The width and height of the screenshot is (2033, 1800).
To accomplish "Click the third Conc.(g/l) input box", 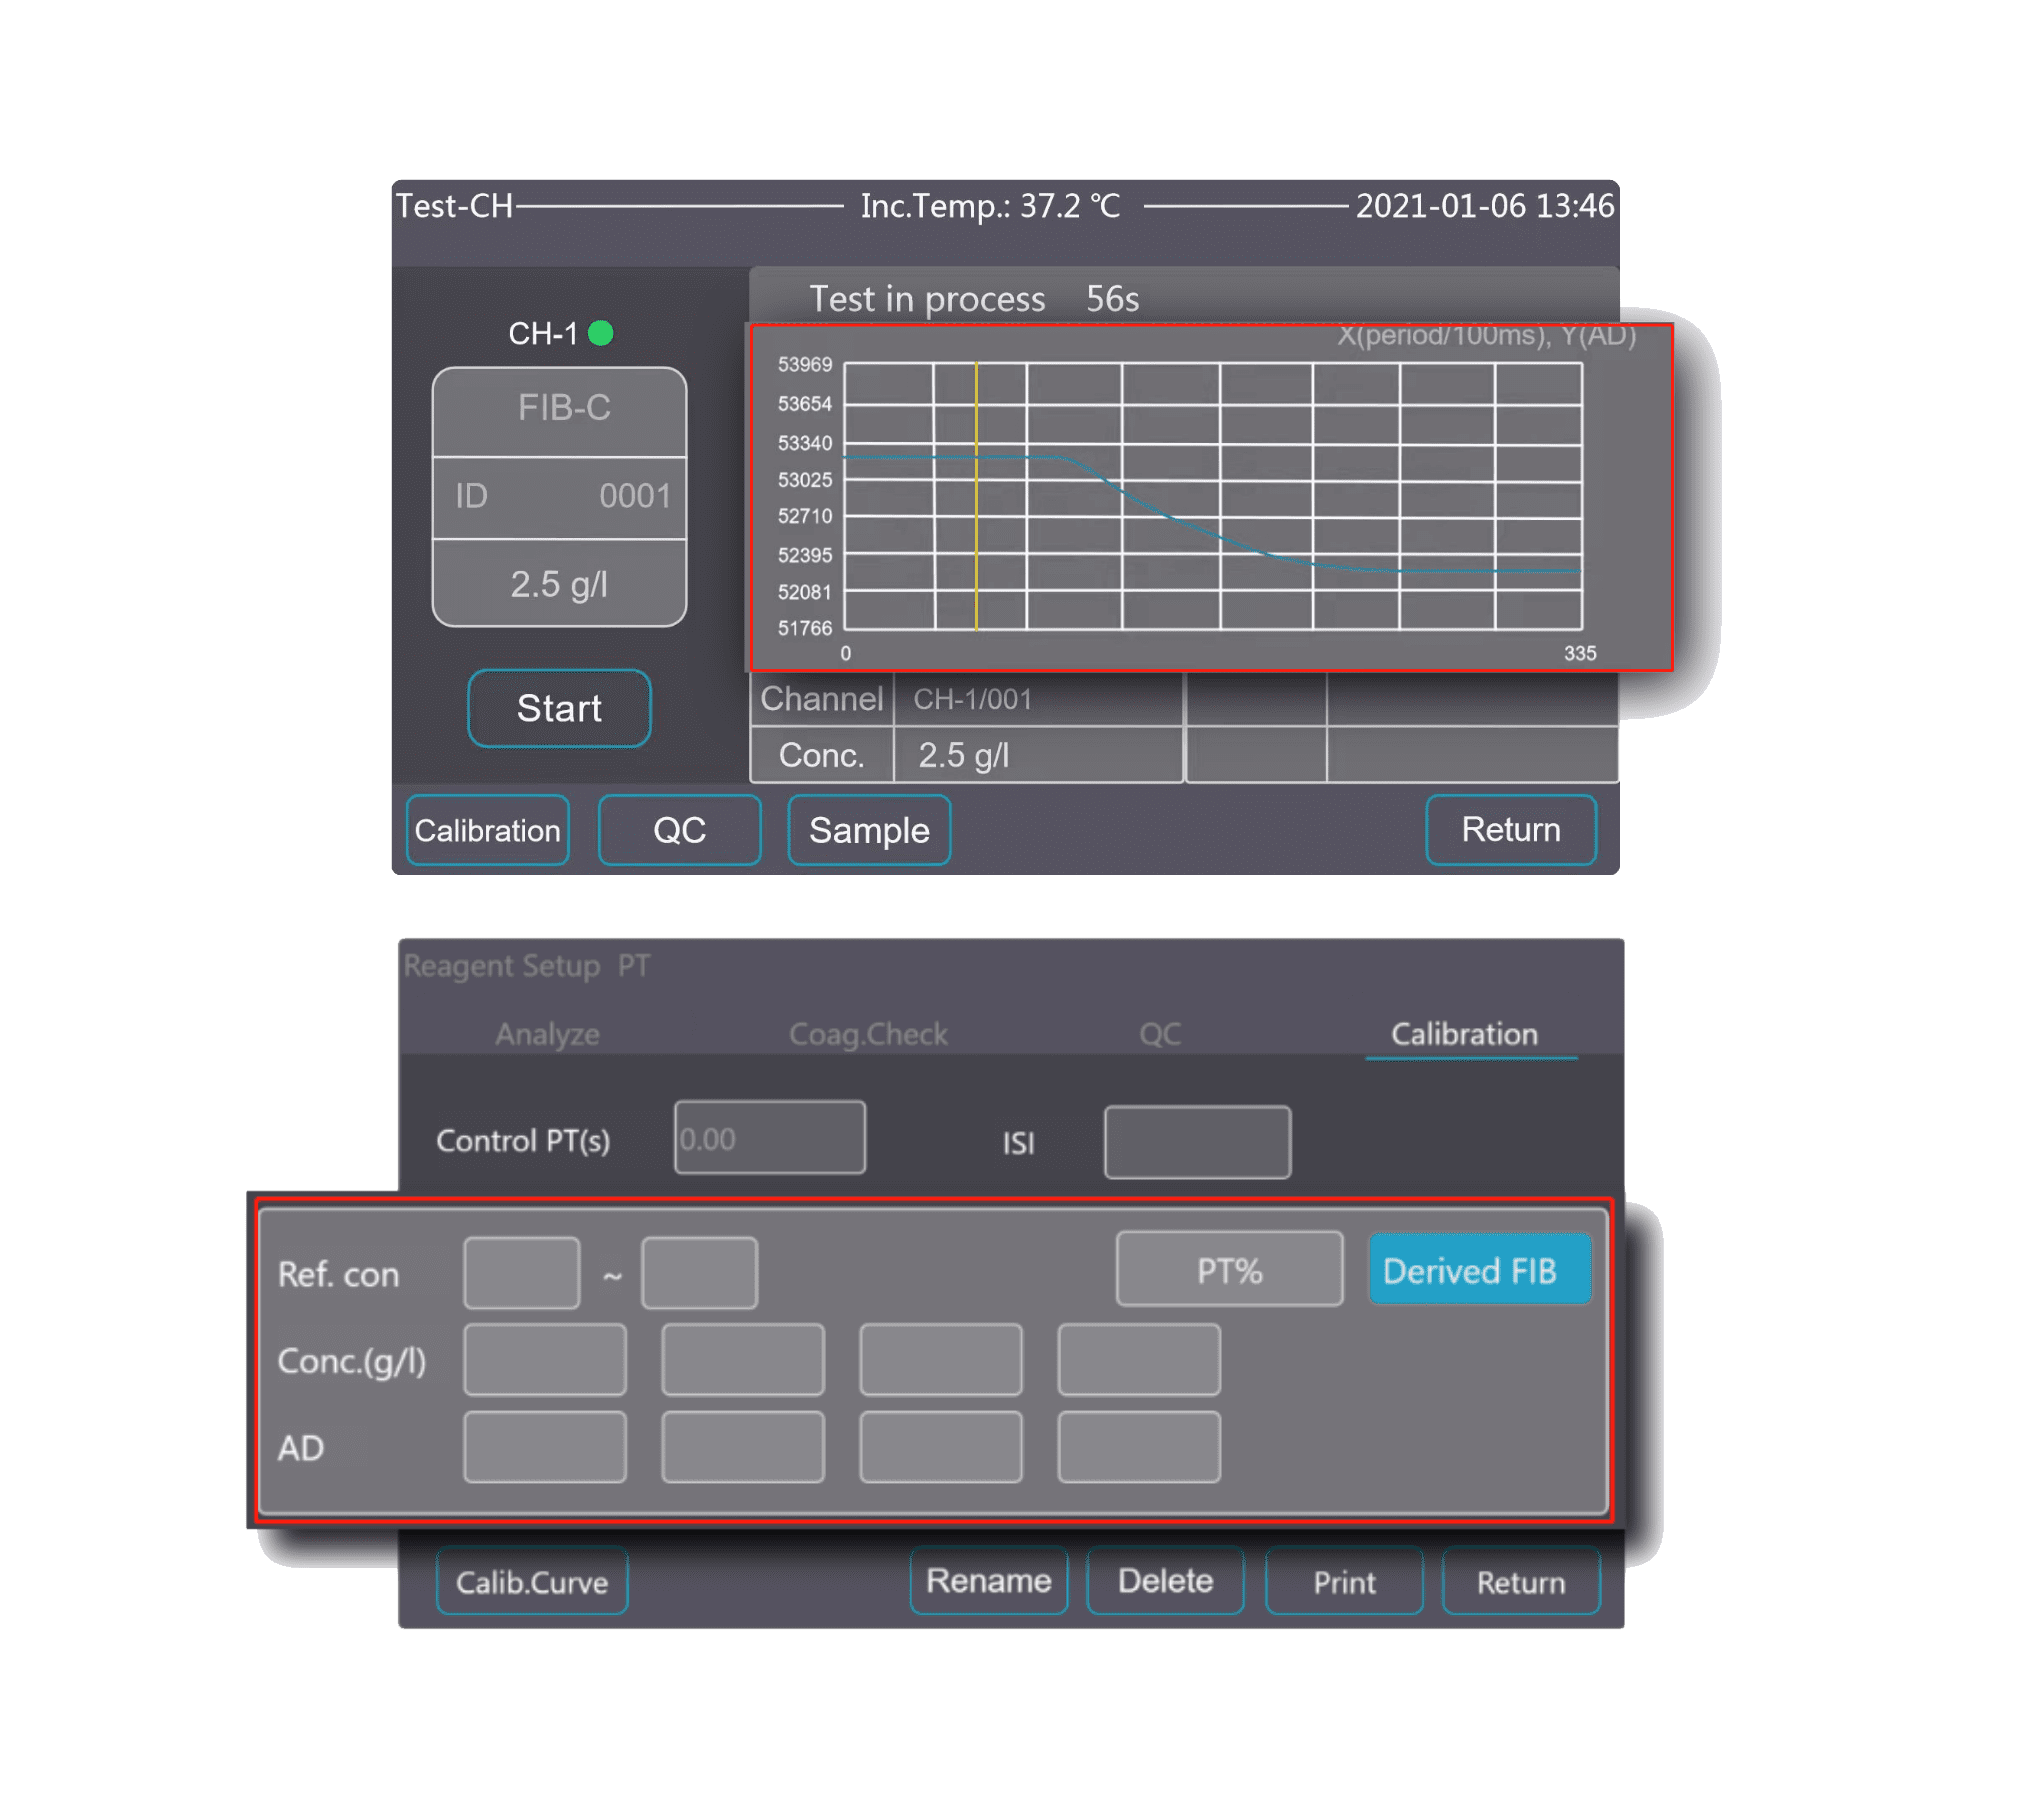I will tap(941, 1360).
